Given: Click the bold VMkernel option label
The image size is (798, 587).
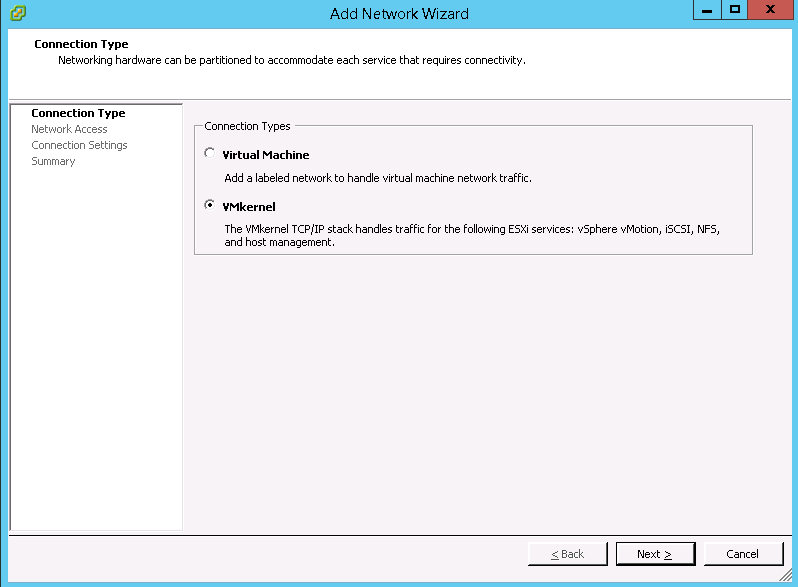Looking at the screenshot, I should [x=248, y=207].
